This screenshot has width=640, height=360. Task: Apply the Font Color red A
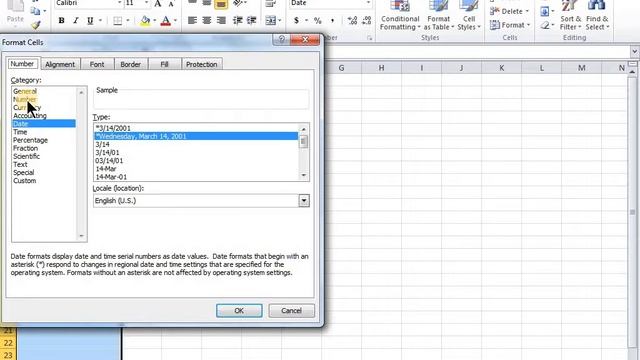click(x=166, y=20)
